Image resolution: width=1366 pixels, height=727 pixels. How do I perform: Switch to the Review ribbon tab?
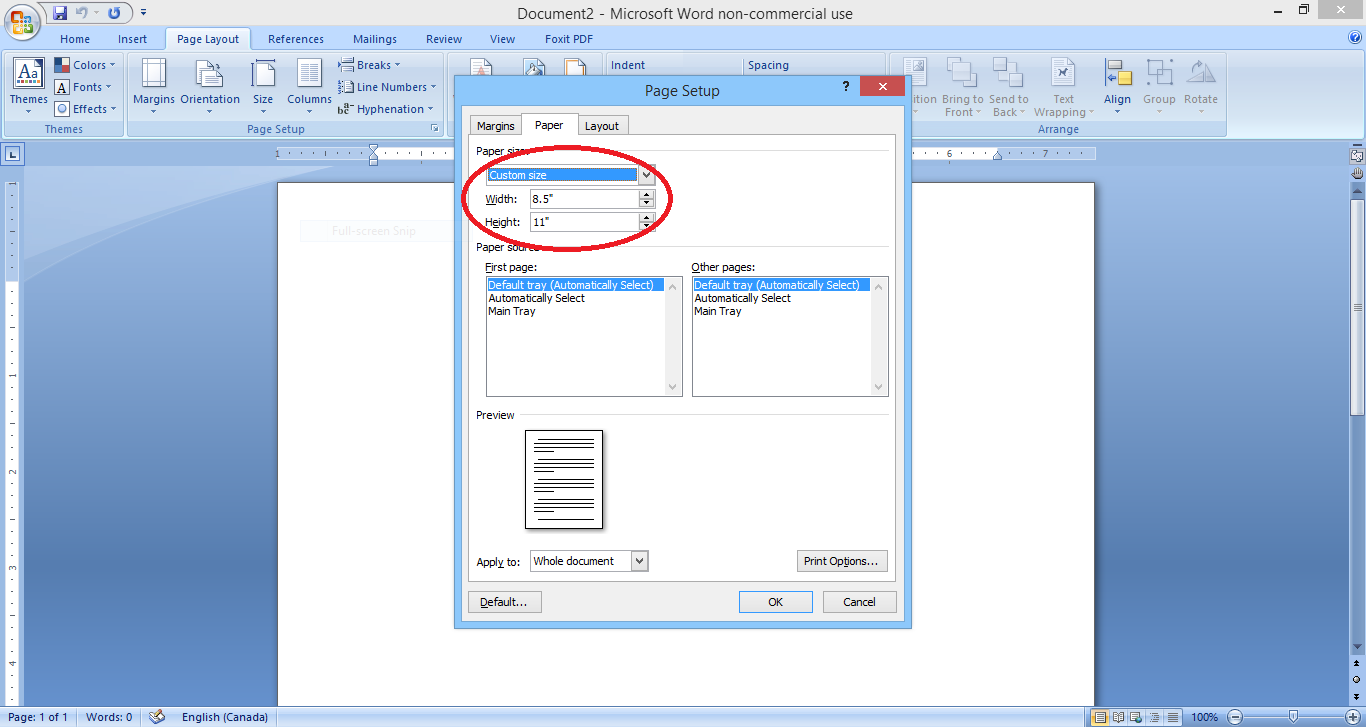[444, 39]
